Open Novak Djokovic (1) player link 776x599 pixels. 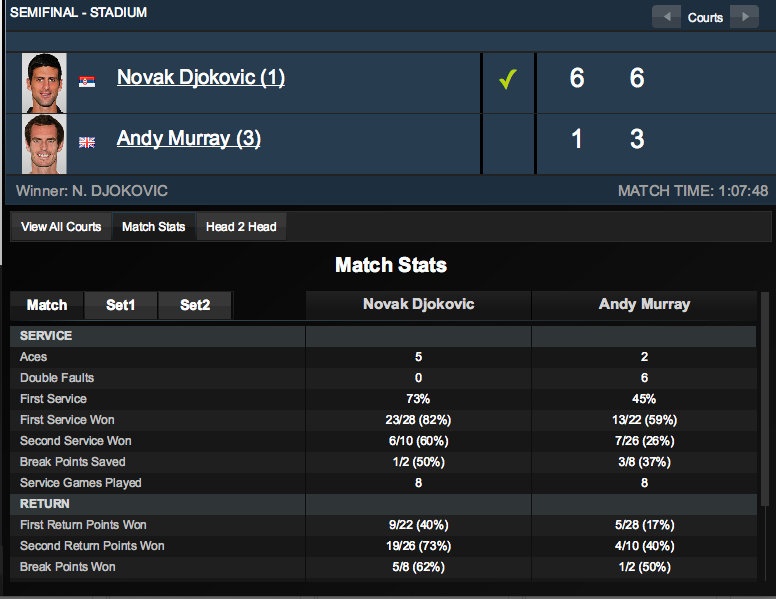click(x=201, y=77)
